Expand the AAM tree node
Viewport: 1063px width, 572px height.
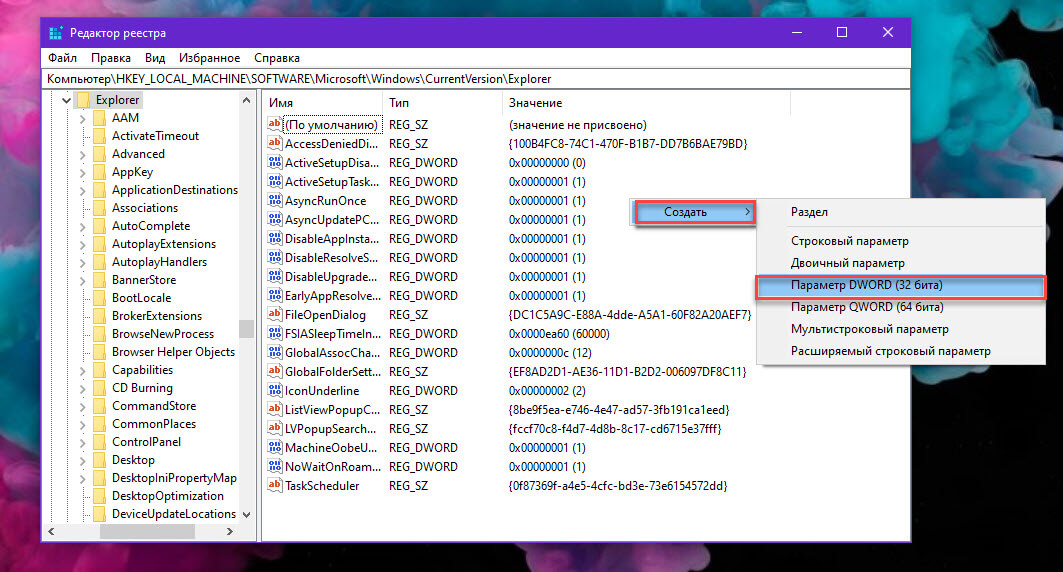click(83, 118)
